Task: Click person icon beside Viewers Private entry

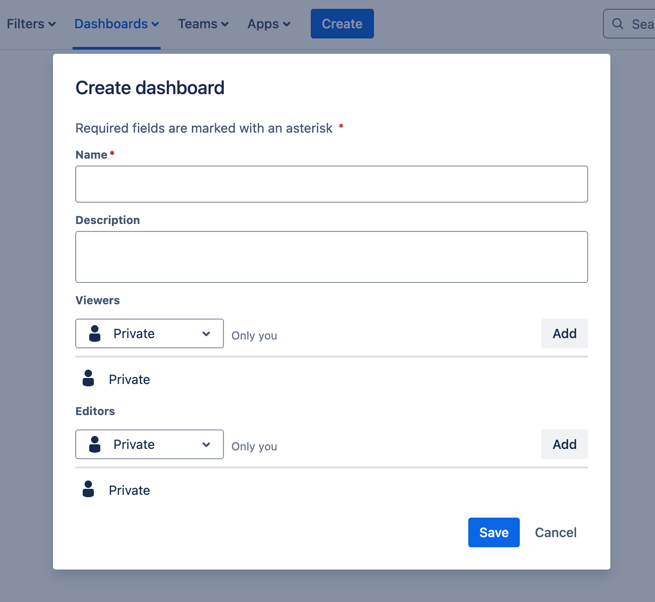Action: pos(88,379)
